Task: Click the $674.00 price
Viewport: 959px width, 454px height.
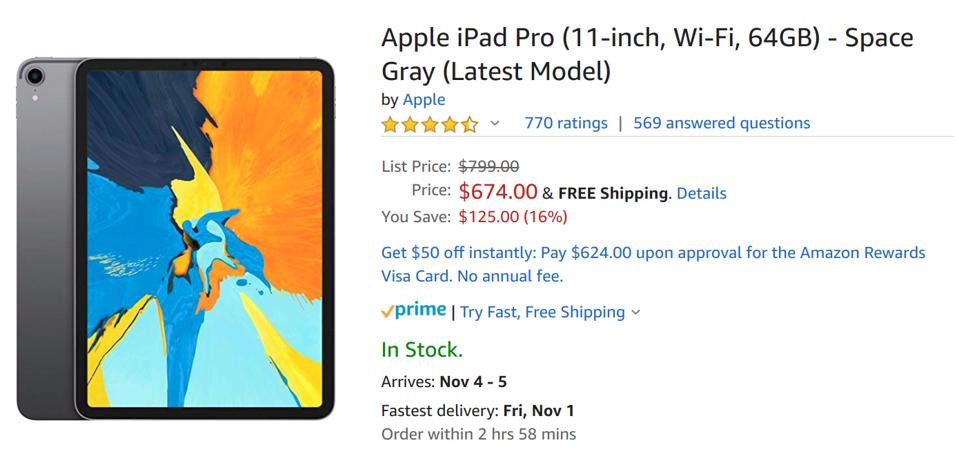Action: (x=498, y=192)
